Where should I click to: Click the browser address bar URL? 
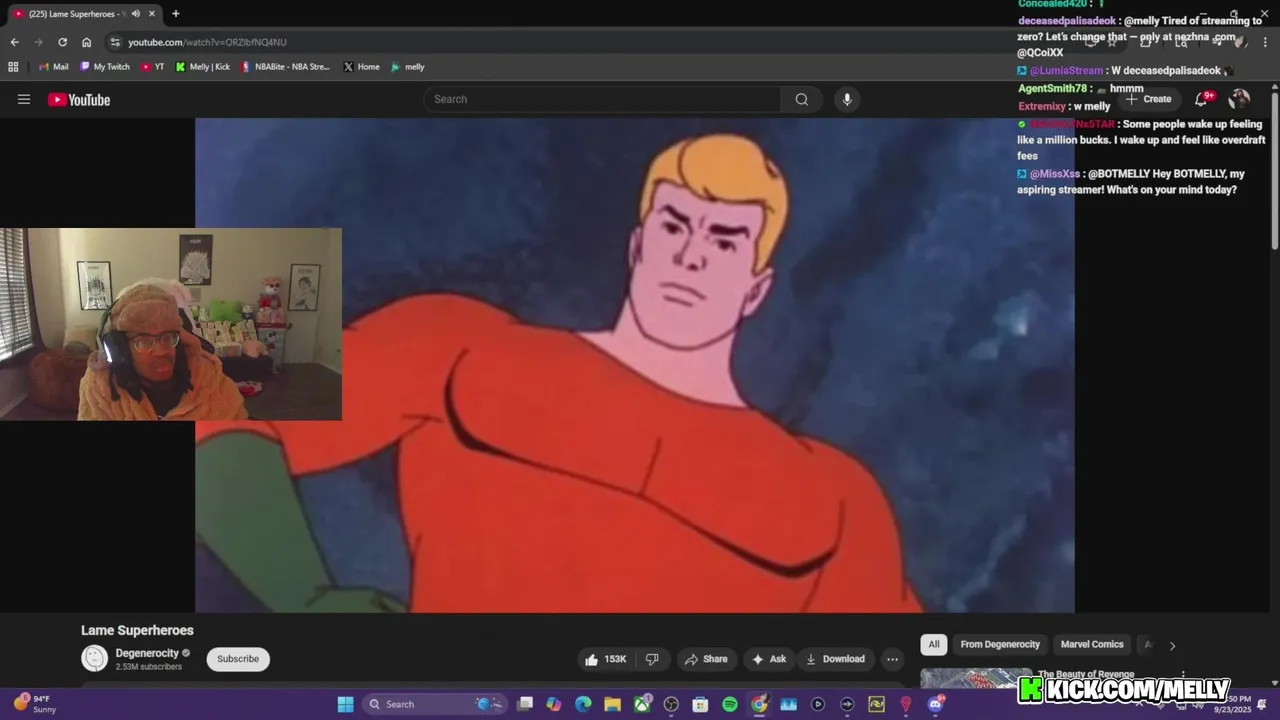pyautogui.click(x=207, y=42)
